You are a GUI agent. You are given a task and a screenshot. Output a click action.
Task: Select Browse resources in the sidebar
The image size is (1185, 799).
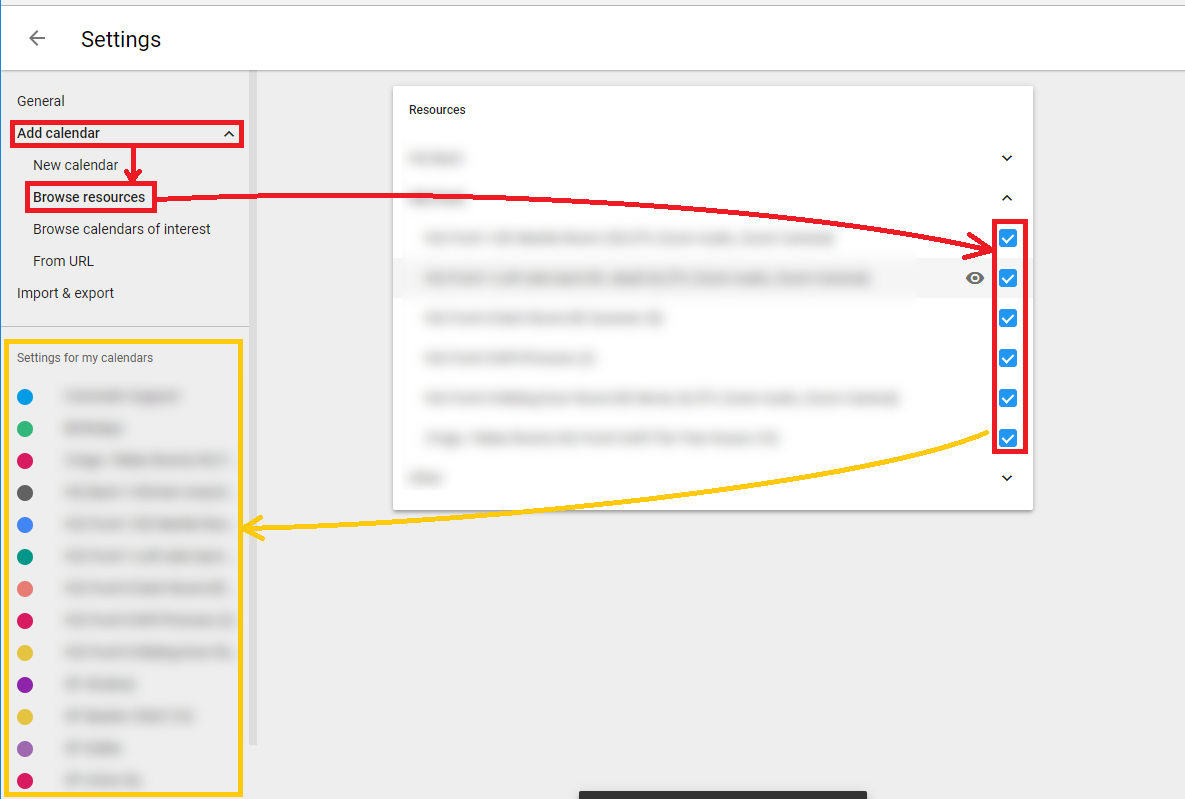click(89, 197)
